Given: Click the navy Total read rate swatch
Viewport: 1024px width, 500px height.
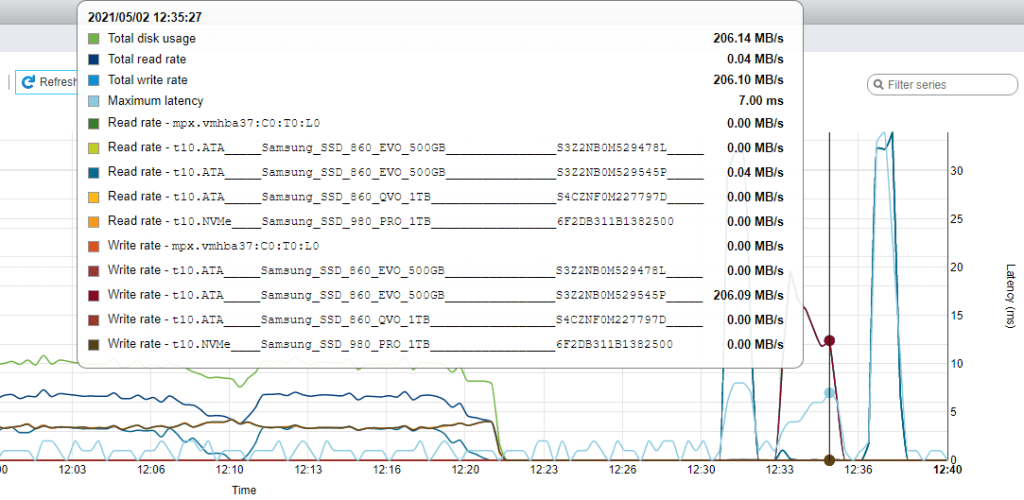Looking at the screenshot, I should pyautogui.click(x=94, y=59).
